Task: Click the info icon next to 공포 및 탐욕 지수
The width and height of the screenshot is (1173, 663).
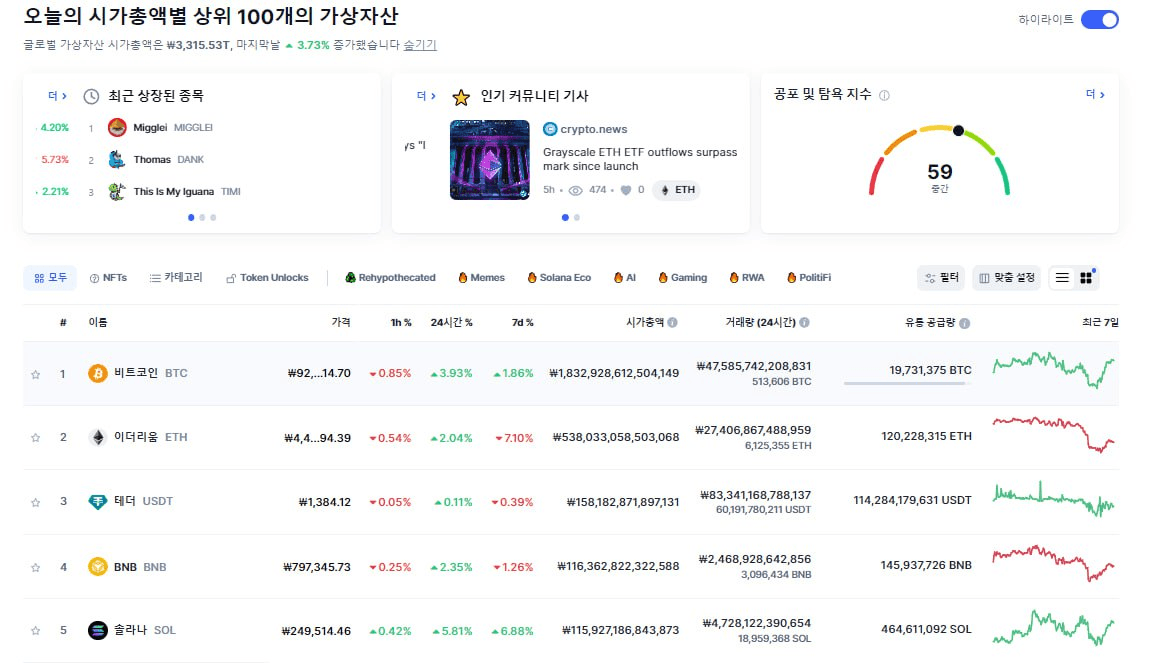Action: click(x=884, y=95)
